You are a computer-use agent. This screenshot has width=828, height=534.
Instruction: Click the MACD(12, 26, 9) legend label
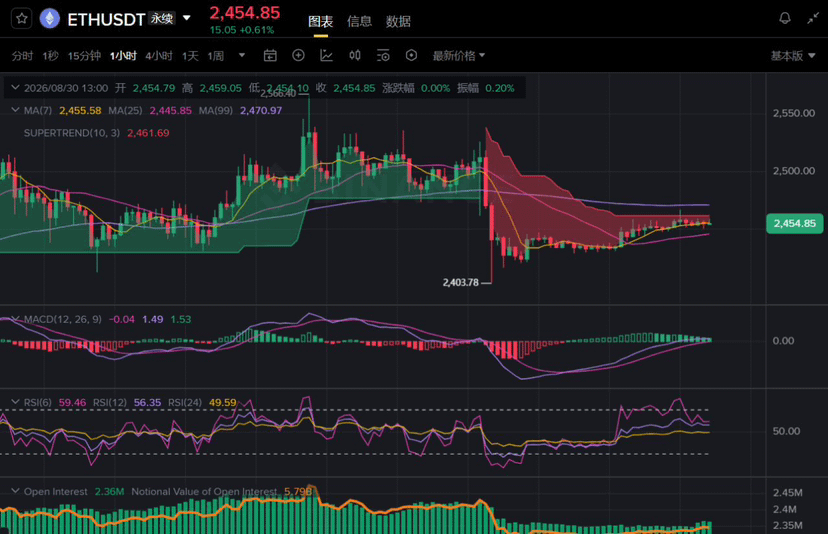(x=63, y=320)
